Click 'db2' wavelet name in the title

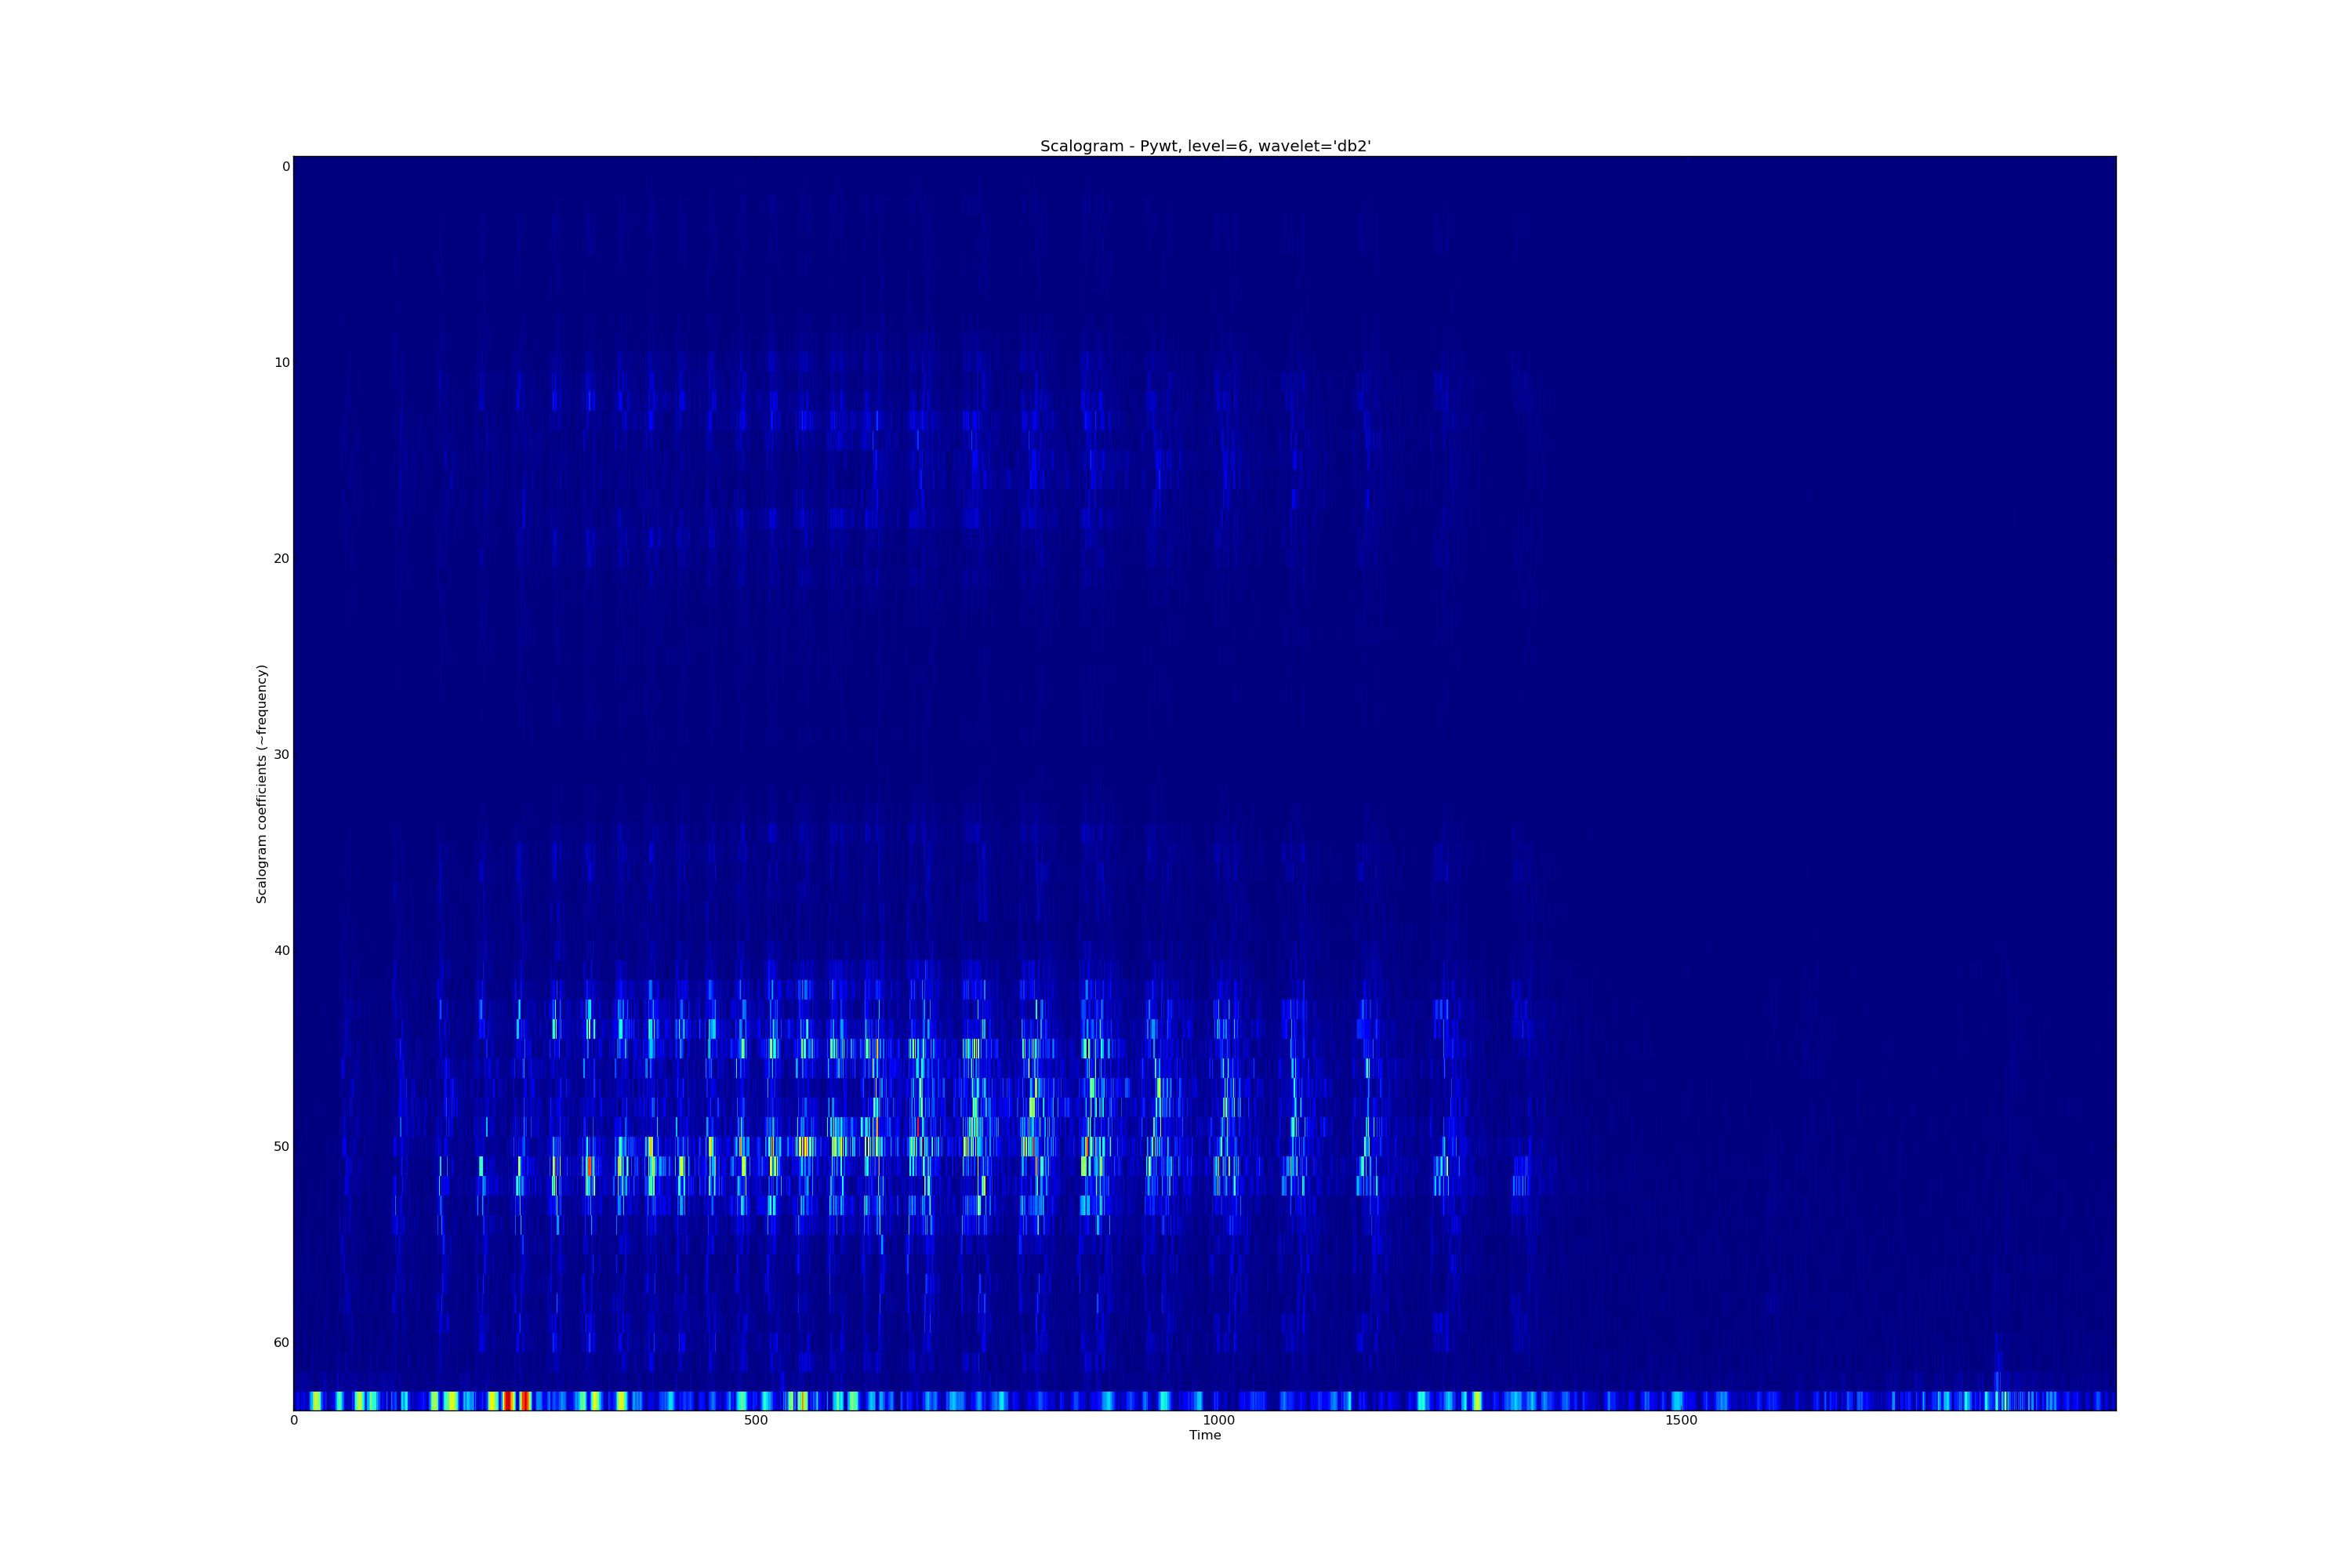click(1352, 146)
